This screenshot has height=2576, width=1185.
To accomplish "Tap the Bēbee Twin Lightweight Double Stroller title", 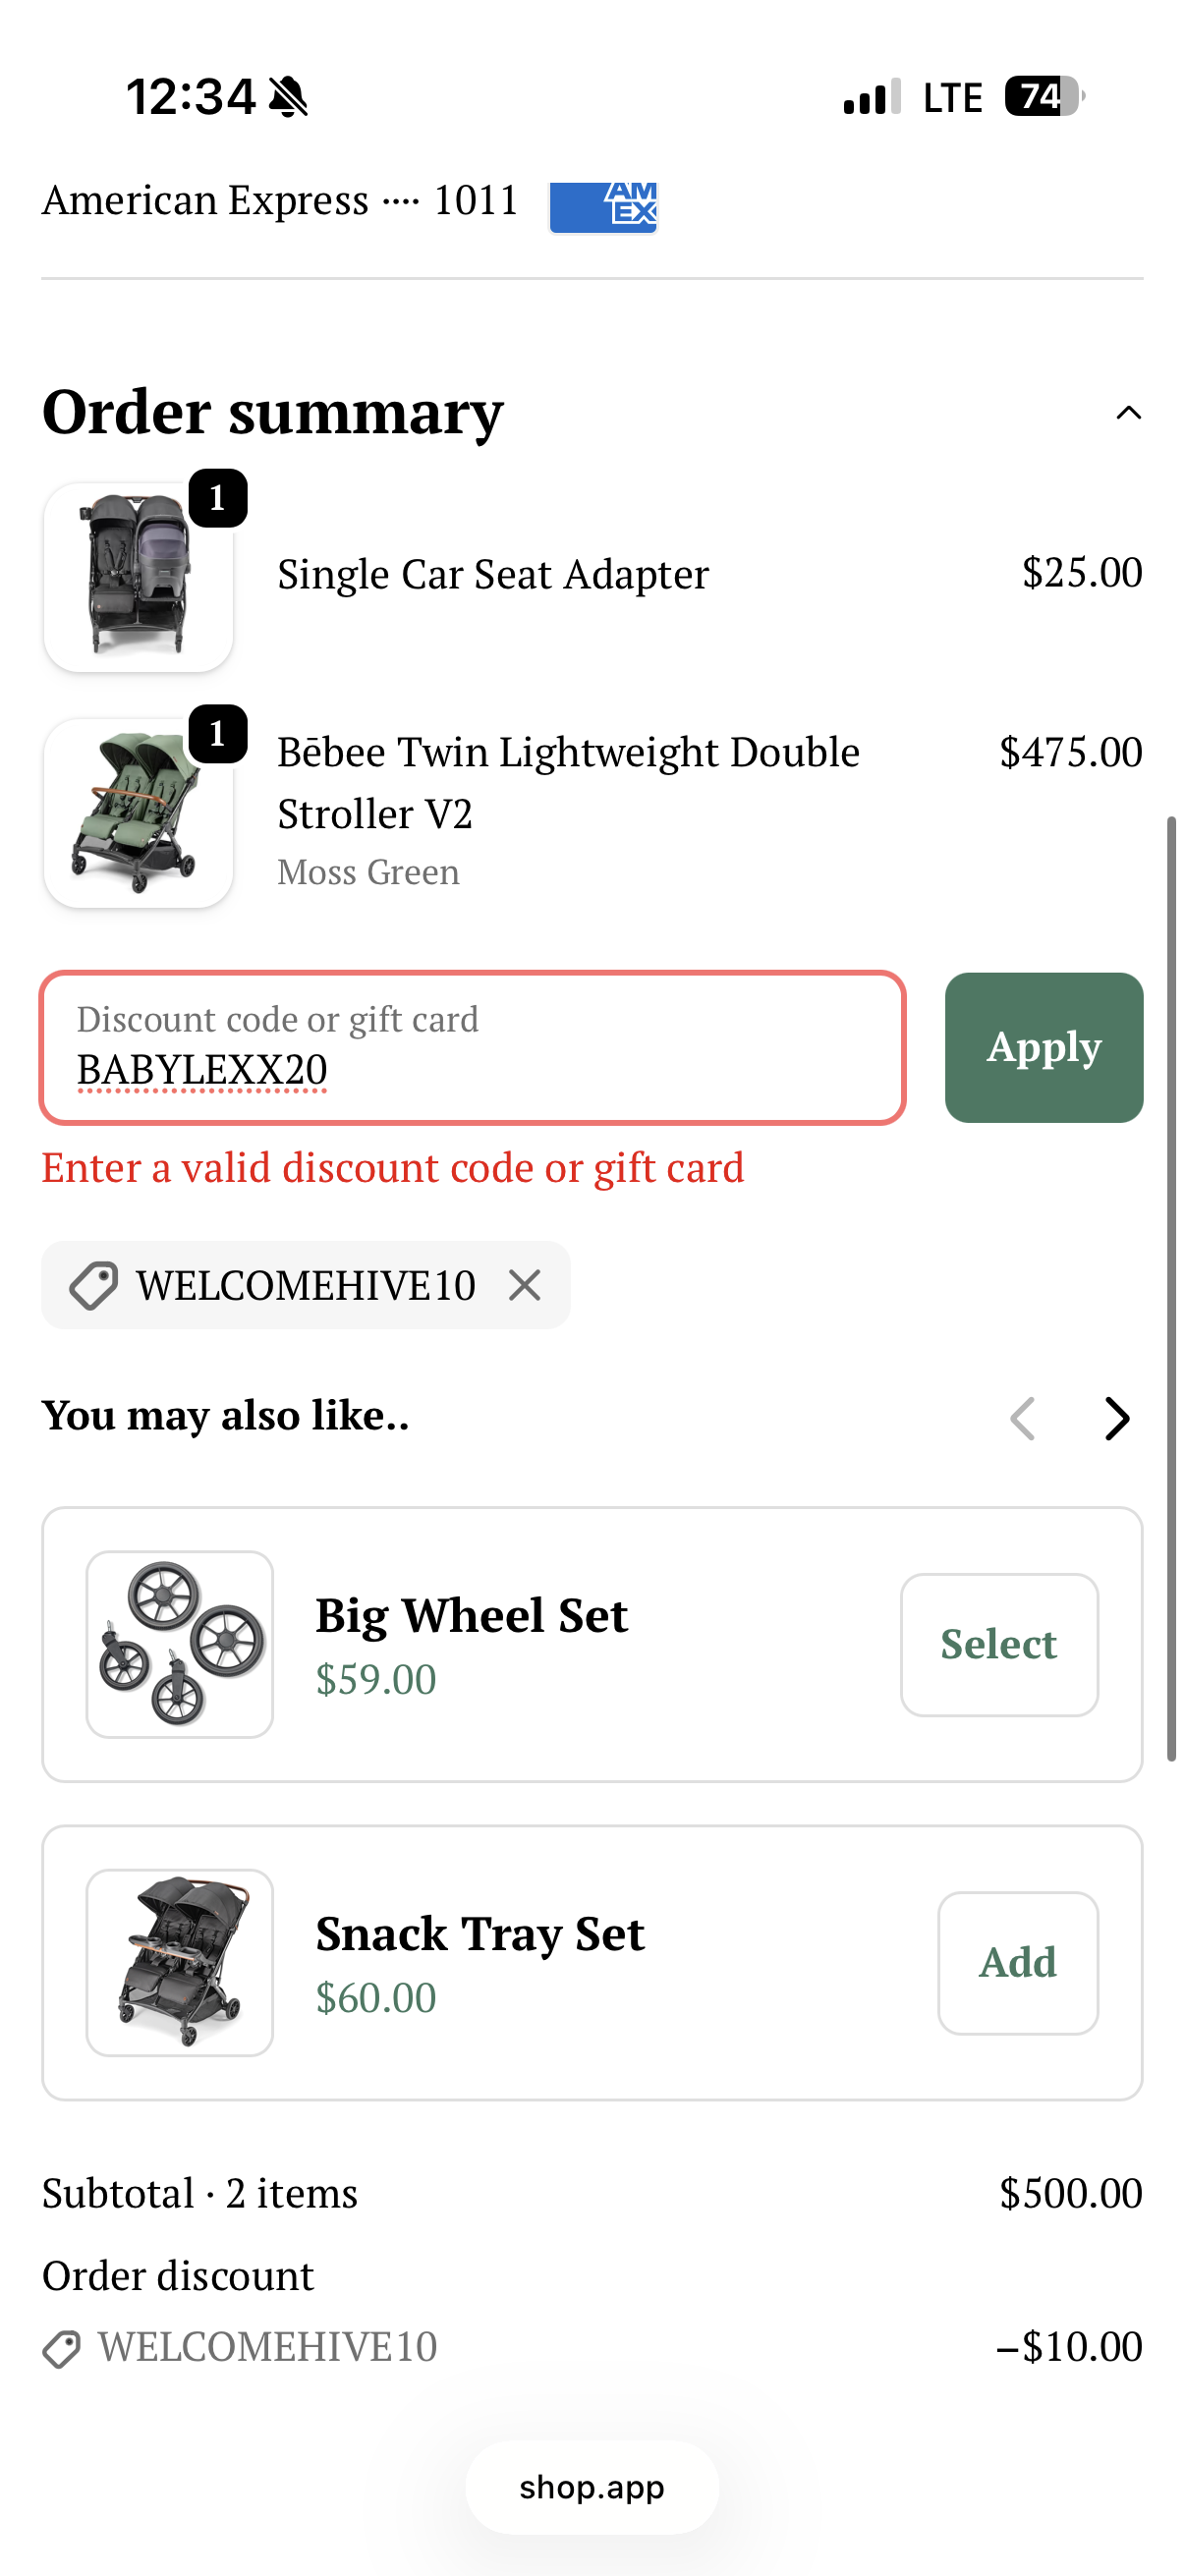I will [568, 783].
